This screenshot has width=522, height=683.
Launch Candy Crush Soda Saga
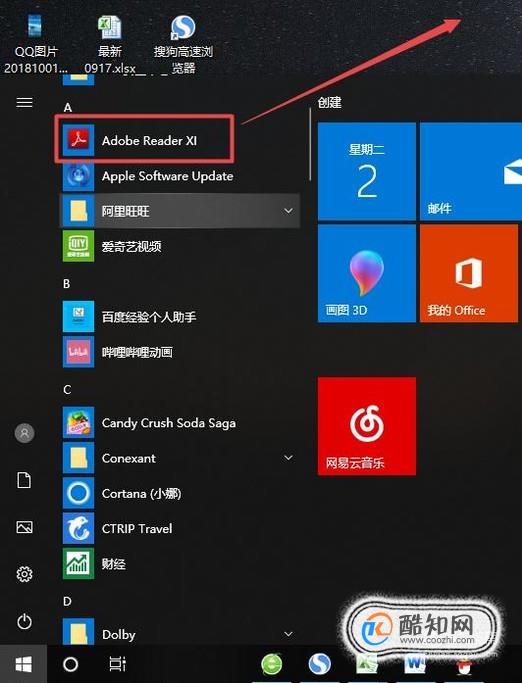[x=179, y=423]
